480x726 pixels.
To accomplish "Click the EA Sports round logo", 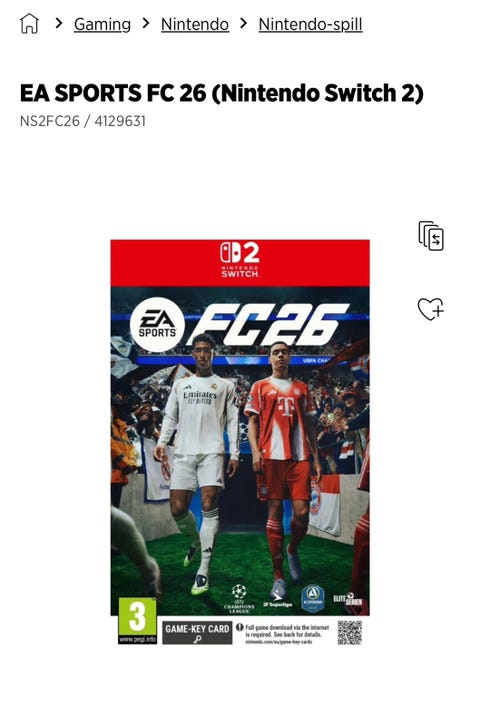I will pos(157,325).
